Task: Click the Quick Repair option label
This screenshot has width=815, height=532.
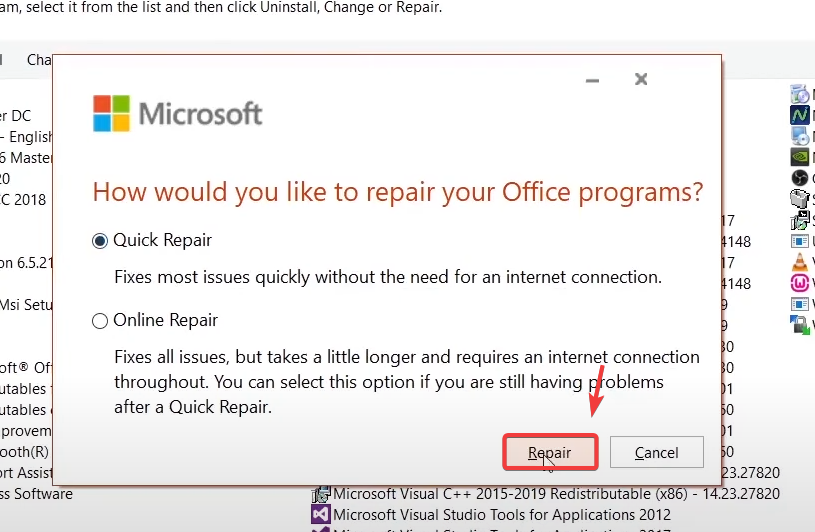Action: [162, 240]
